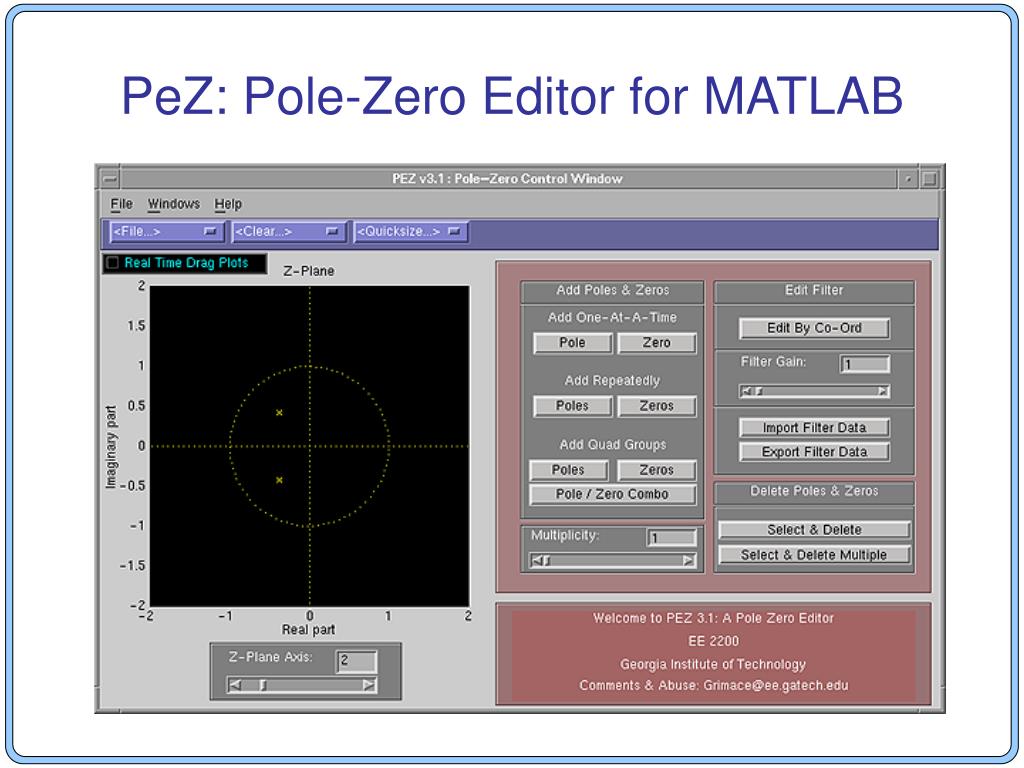Click right arrow of Z-Plane Axis slider
Viewport: 1024px width, 768px height.
(x=369, y=685)
